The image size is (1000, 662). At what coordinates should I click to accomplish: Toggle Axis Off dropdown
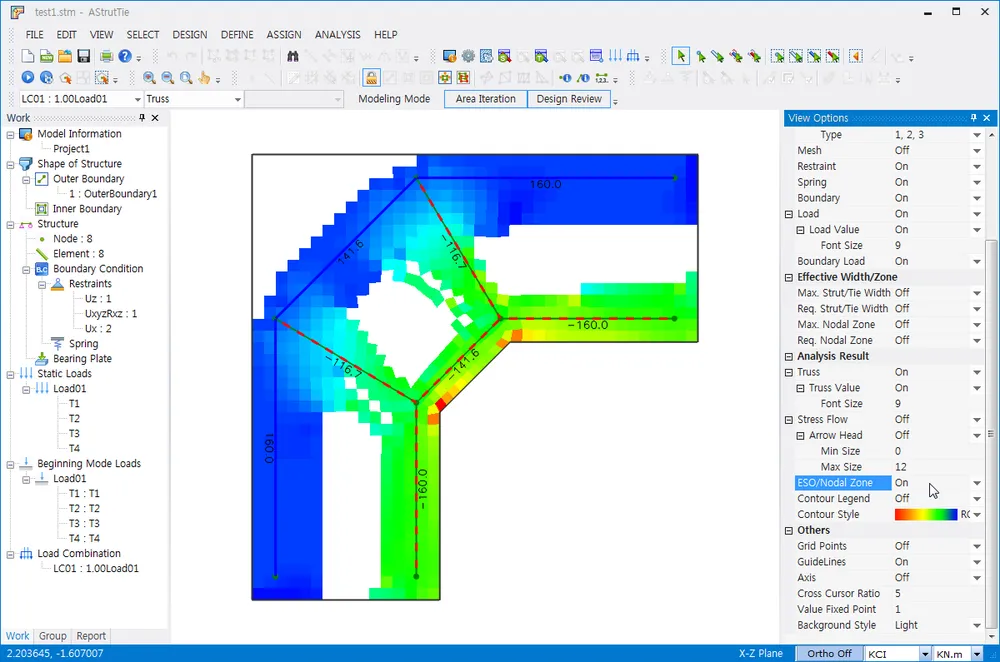pos(976,578)
